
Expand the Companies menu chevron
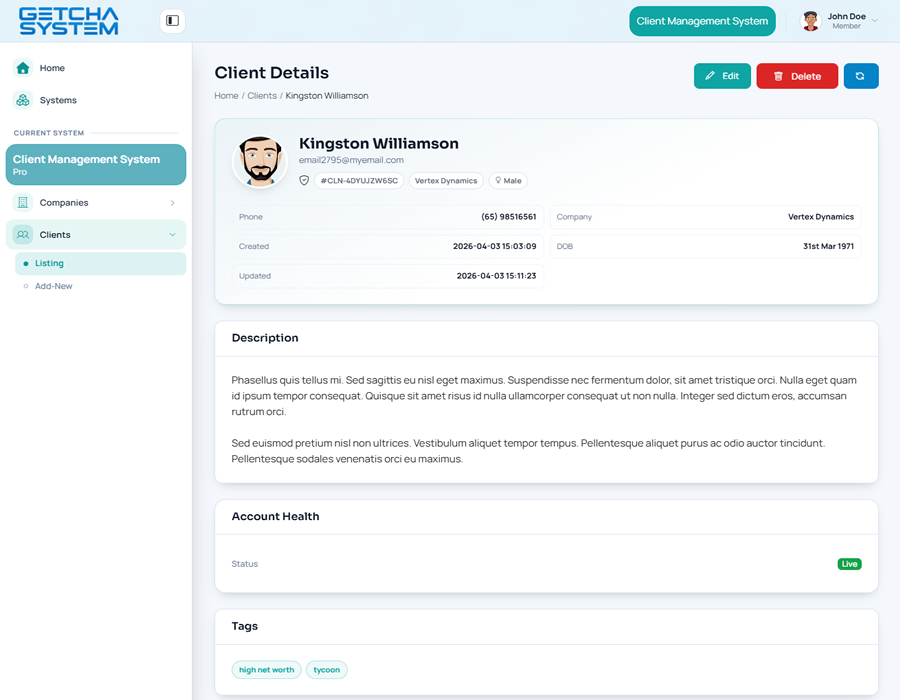pyautogui.click(x=172, y=203)
